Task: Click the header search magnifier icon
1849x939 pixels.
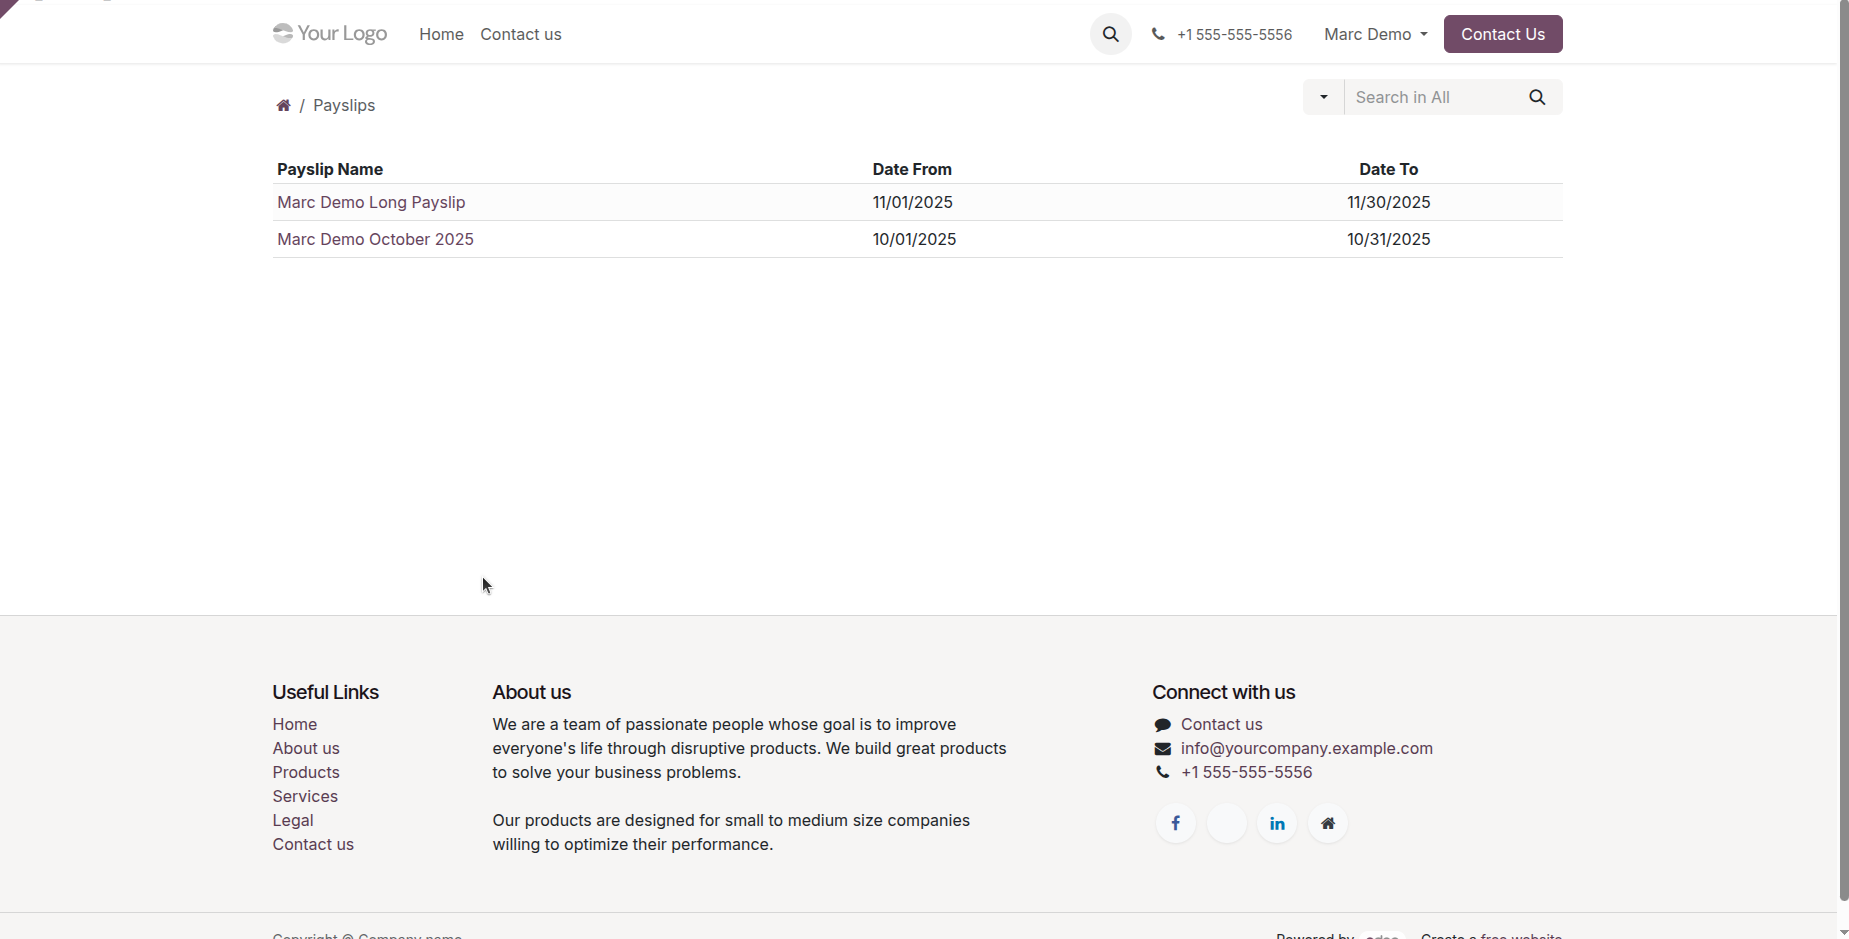Action: [x=1110, y=34]
